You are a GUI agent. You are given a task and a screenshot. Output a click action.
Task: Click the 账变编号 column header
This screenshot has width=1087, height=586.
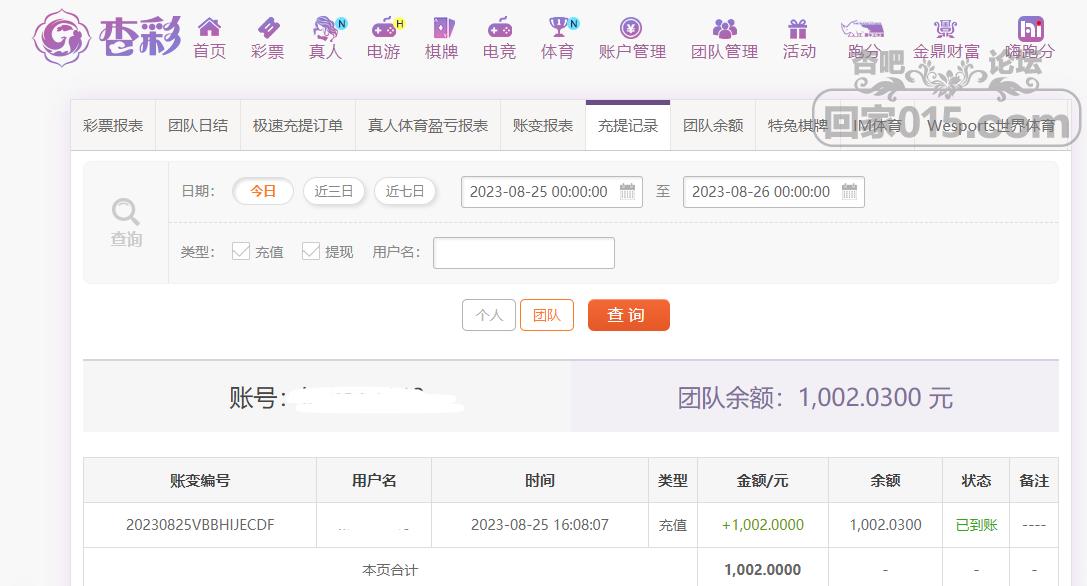[200, 480]
